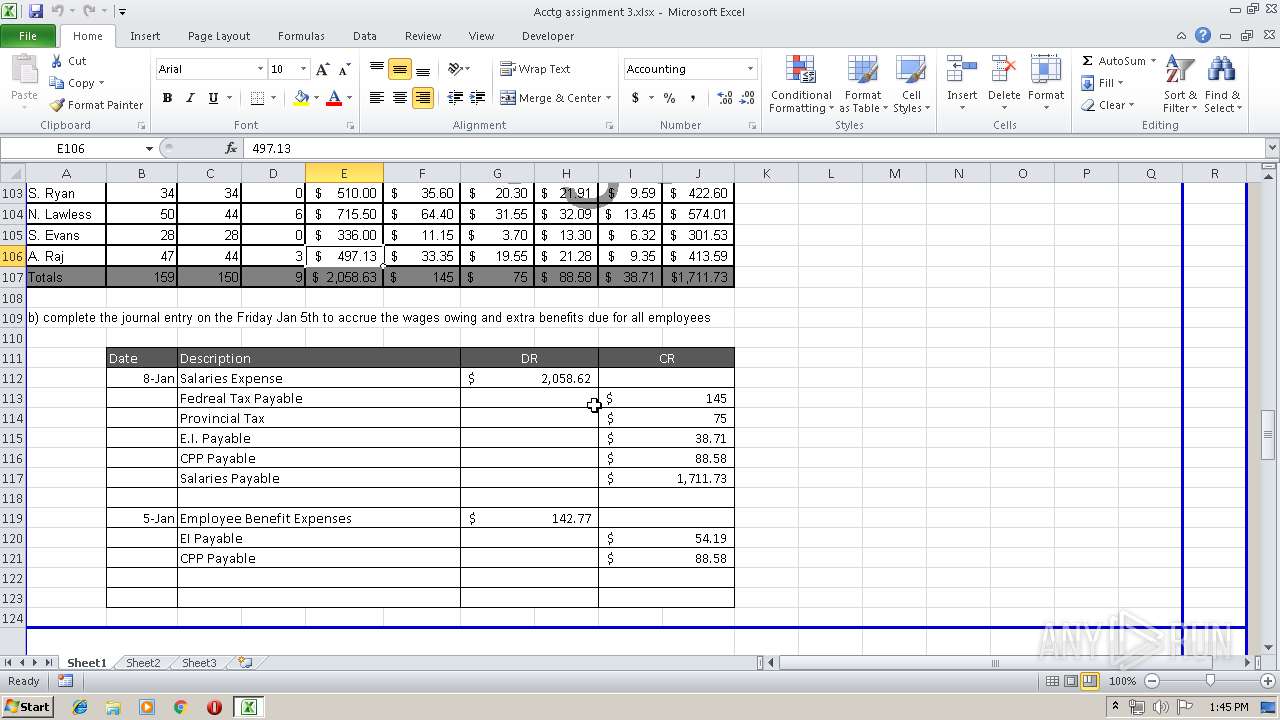Expand the Name Box dropdown
1280x720 pixels.
pos(149,148)
